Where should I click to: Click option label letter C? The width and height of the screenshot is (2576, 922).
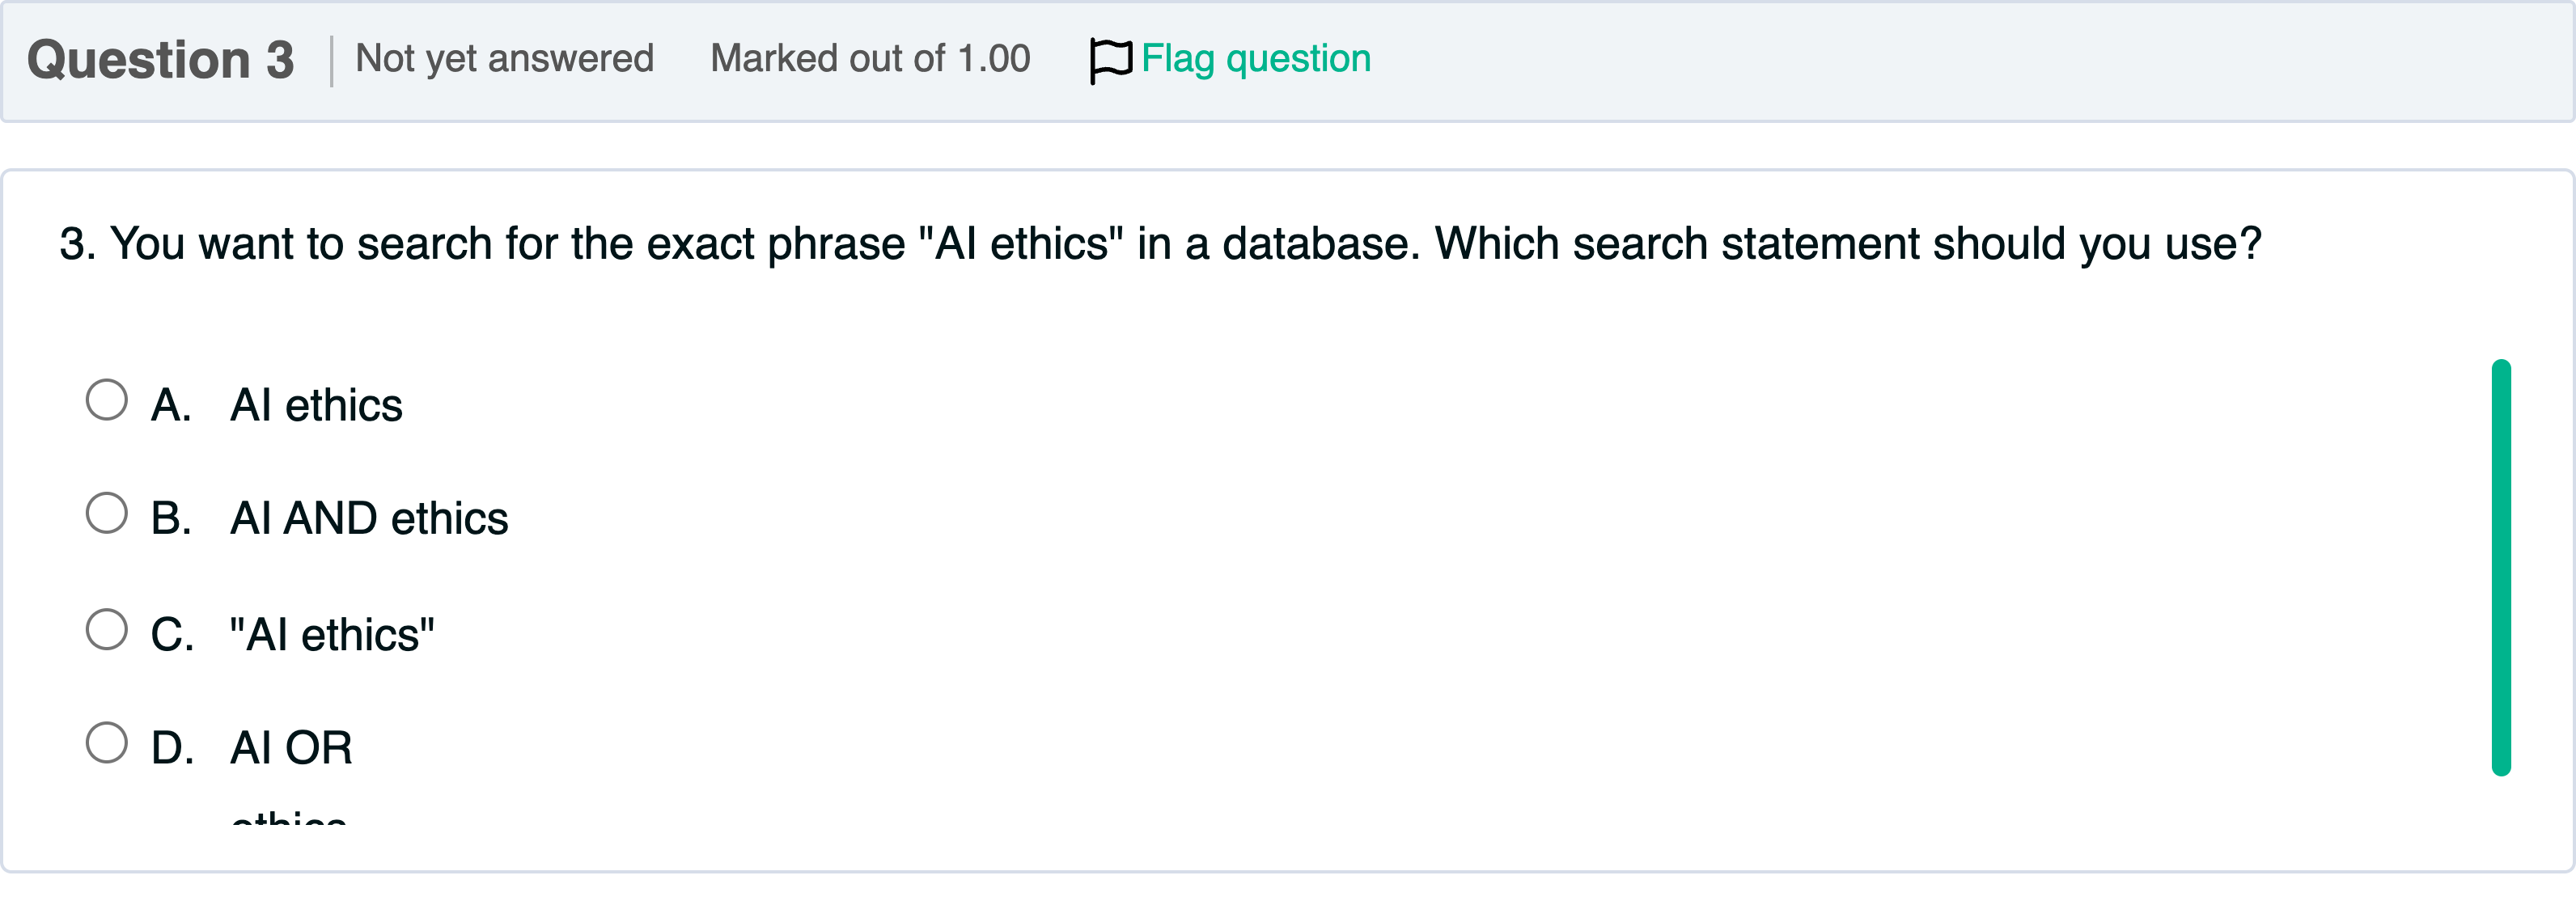tap(172, 632)
